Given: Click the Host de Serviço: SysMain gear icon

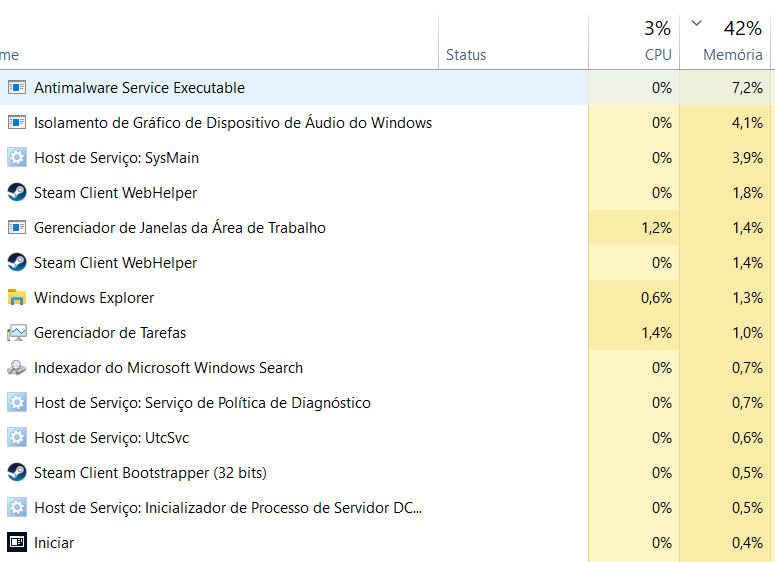Looking at the screenshot, I should pyautogui.click(x=17, y=158).
